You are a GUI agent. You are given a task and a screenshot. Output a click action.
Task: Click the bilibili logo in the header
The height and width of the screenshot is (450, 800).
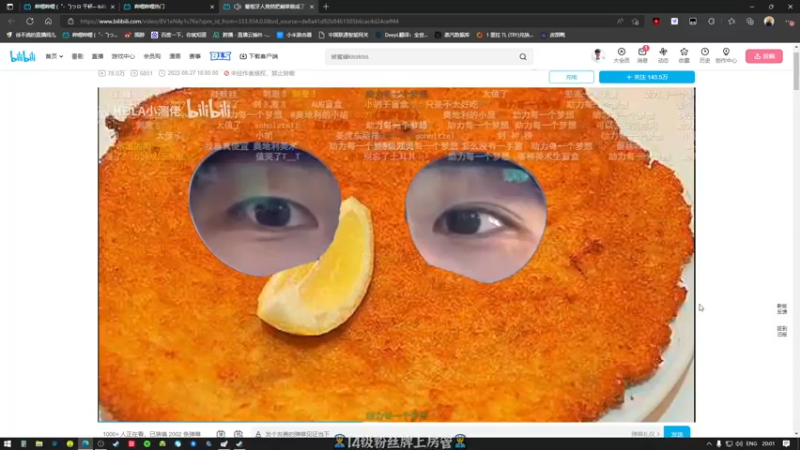pyautogui.click(x=23, y=56)
